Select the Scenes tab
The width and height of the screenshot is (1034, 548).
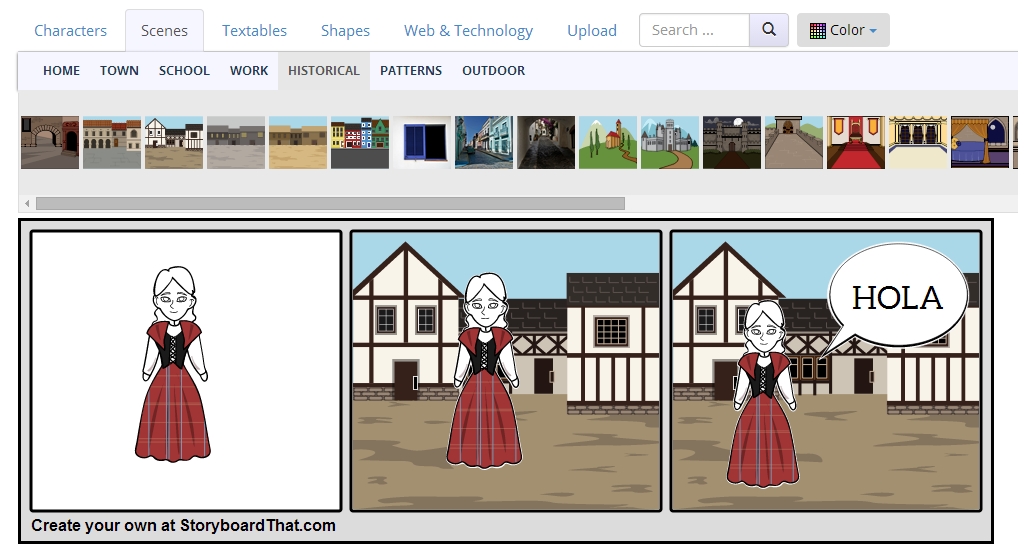[x=164, y=30]
